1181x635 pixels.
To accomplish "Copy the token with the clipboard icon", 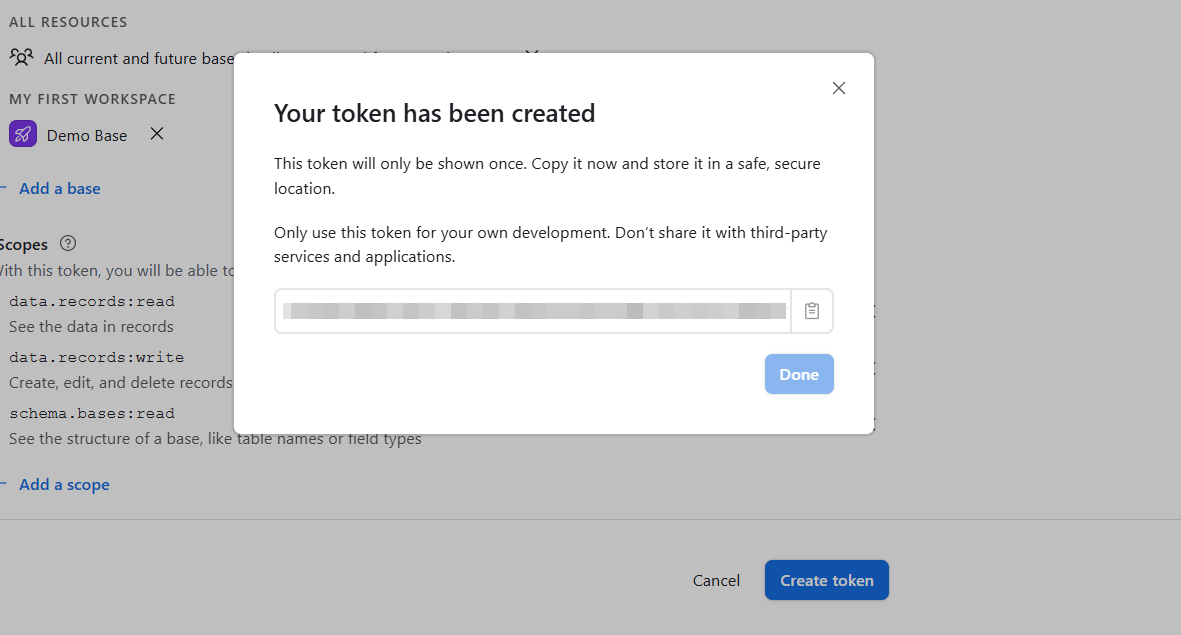I will click(811, 310).
